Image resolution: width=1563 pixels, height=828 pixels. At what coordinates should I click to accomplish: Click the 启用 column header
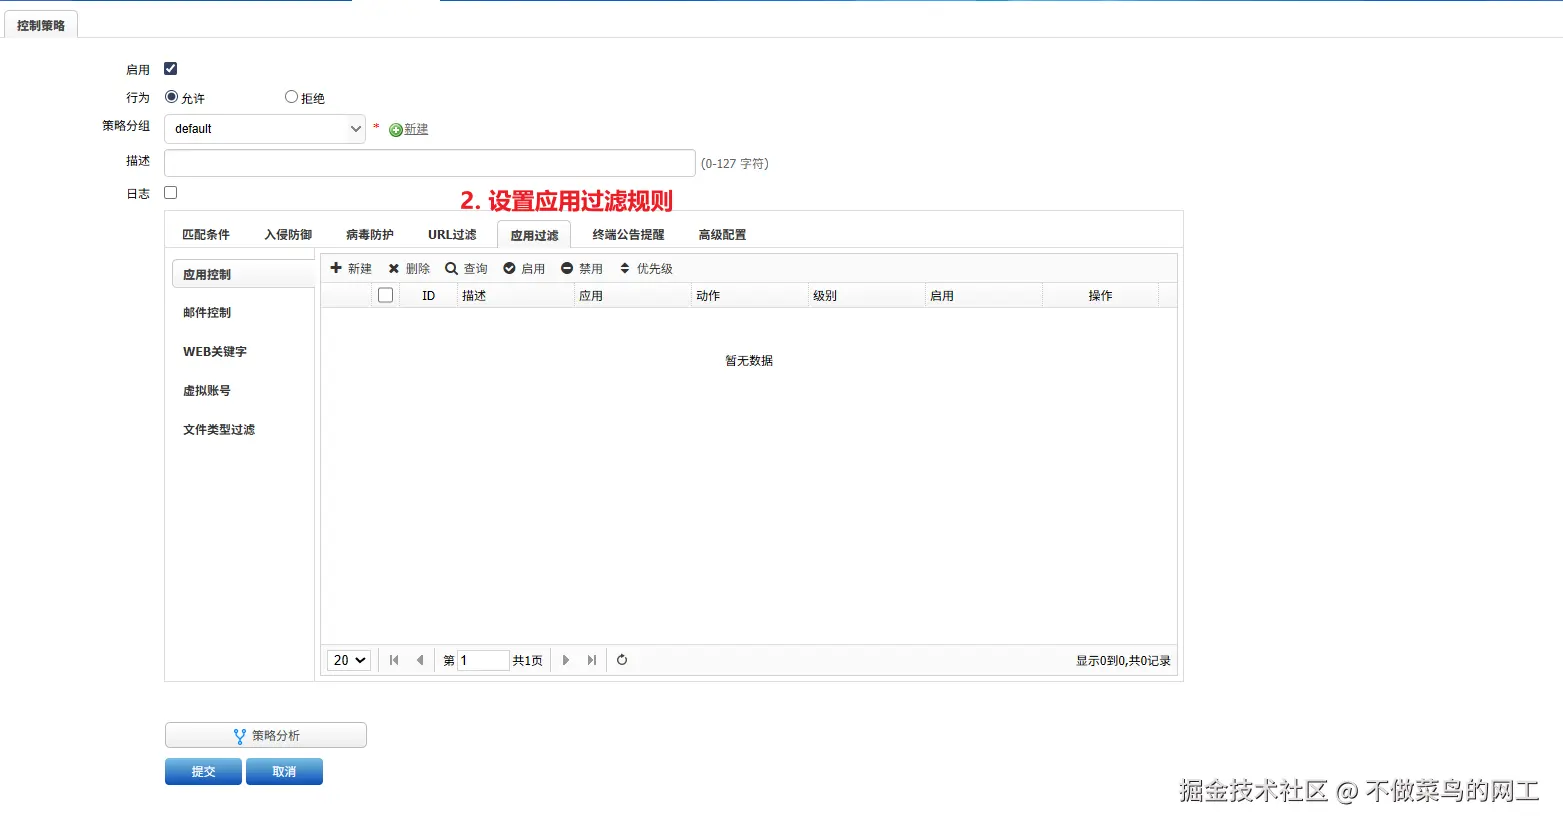[983, 295]
